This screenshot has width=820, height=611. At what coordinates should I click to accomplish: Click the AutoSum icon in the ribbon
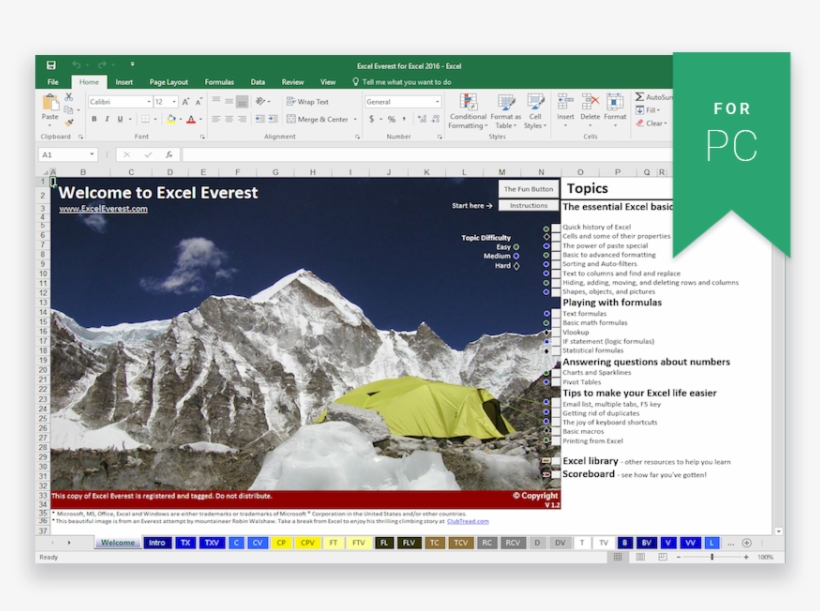(x=640, y=97)
